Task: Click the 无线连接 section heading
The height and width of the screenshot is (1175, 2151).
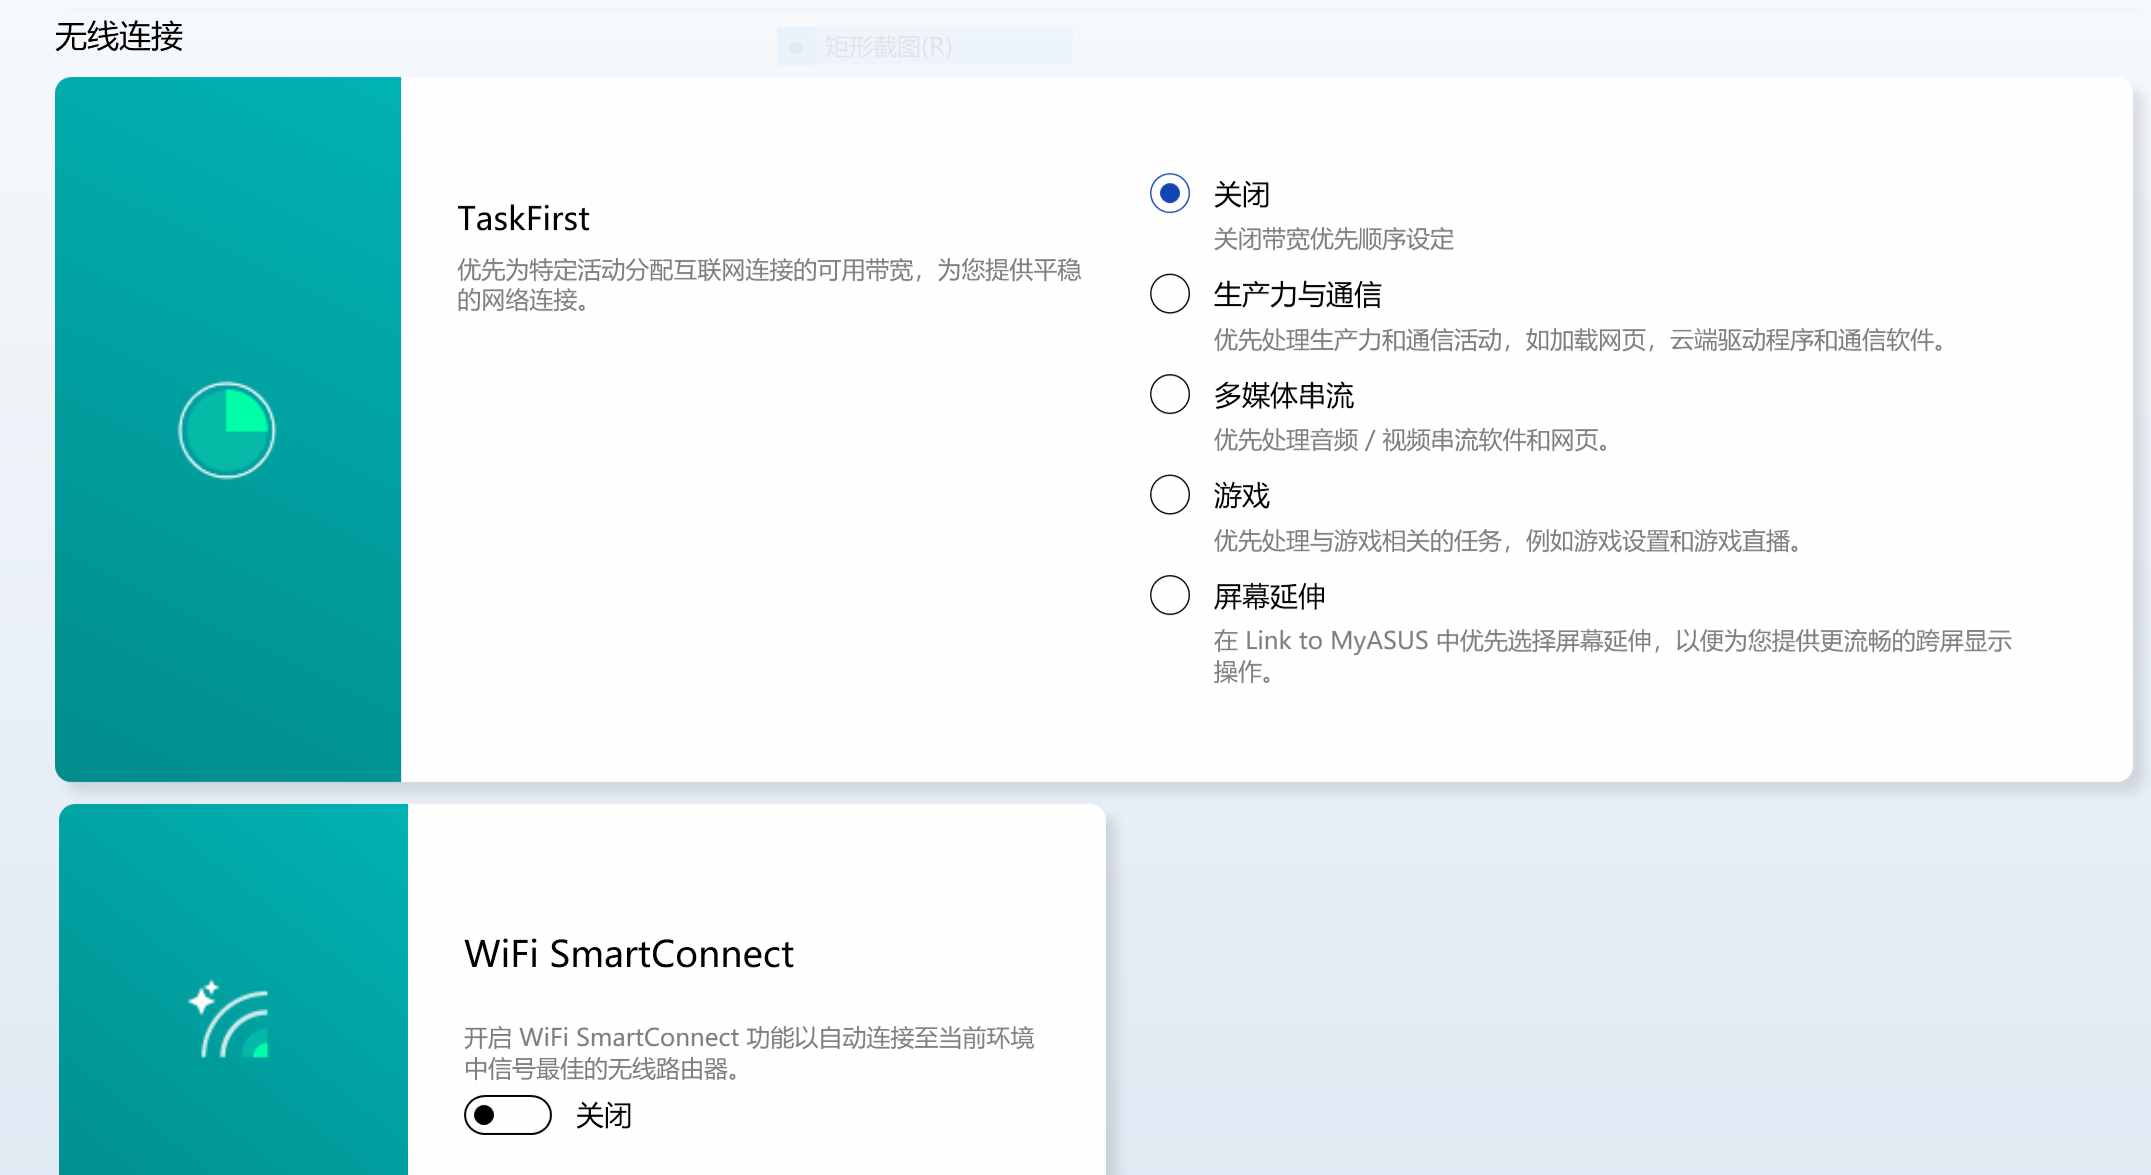Action: pyautogui.click(x=119, y=37)
